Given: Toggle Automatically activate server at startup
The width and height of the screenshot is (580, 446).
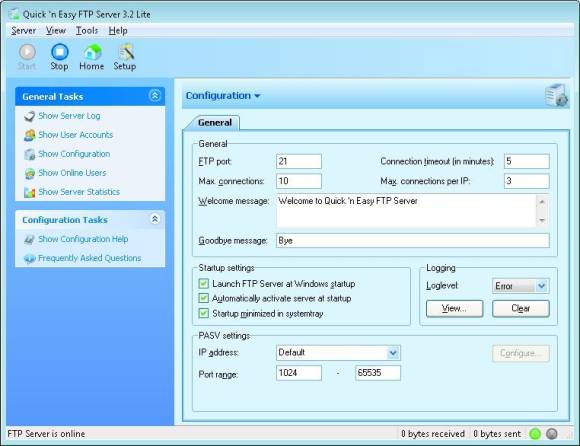Looking at the screenshot, I should point(203,298).
